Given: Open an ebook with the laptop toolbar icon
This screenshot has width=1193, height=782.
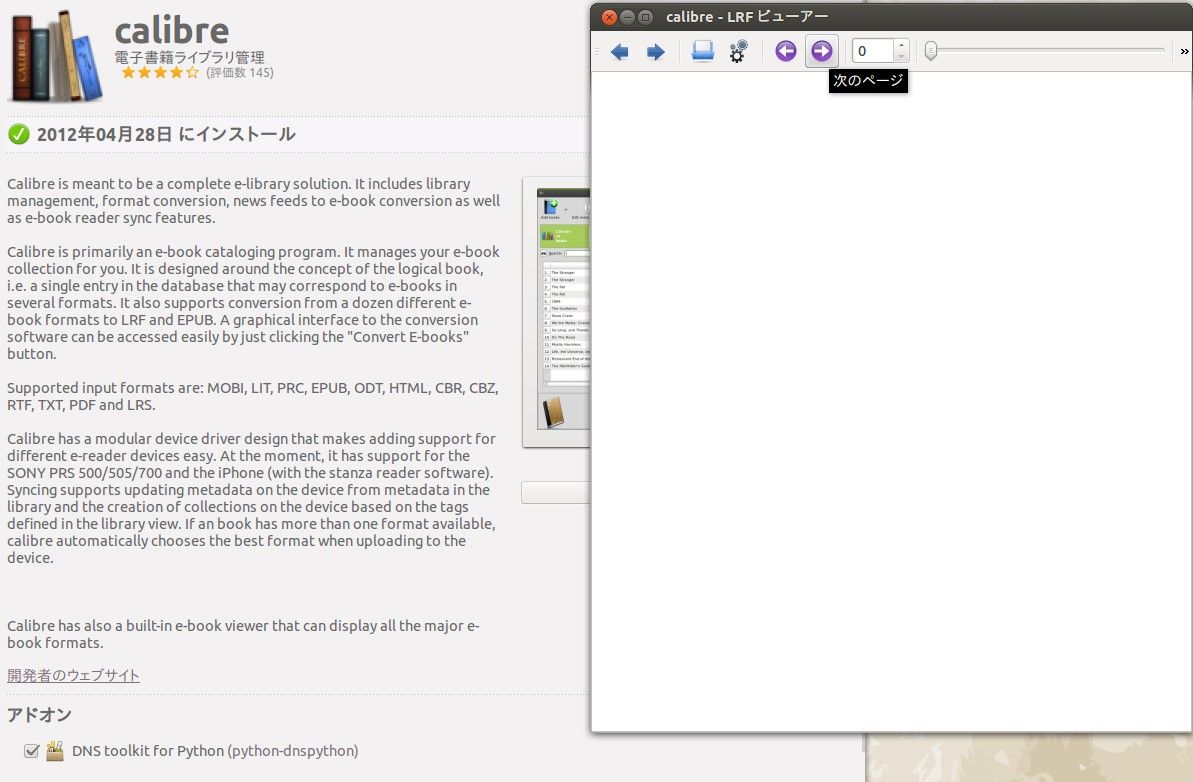Looking at the screenshot, I should (x=702, y=51).
